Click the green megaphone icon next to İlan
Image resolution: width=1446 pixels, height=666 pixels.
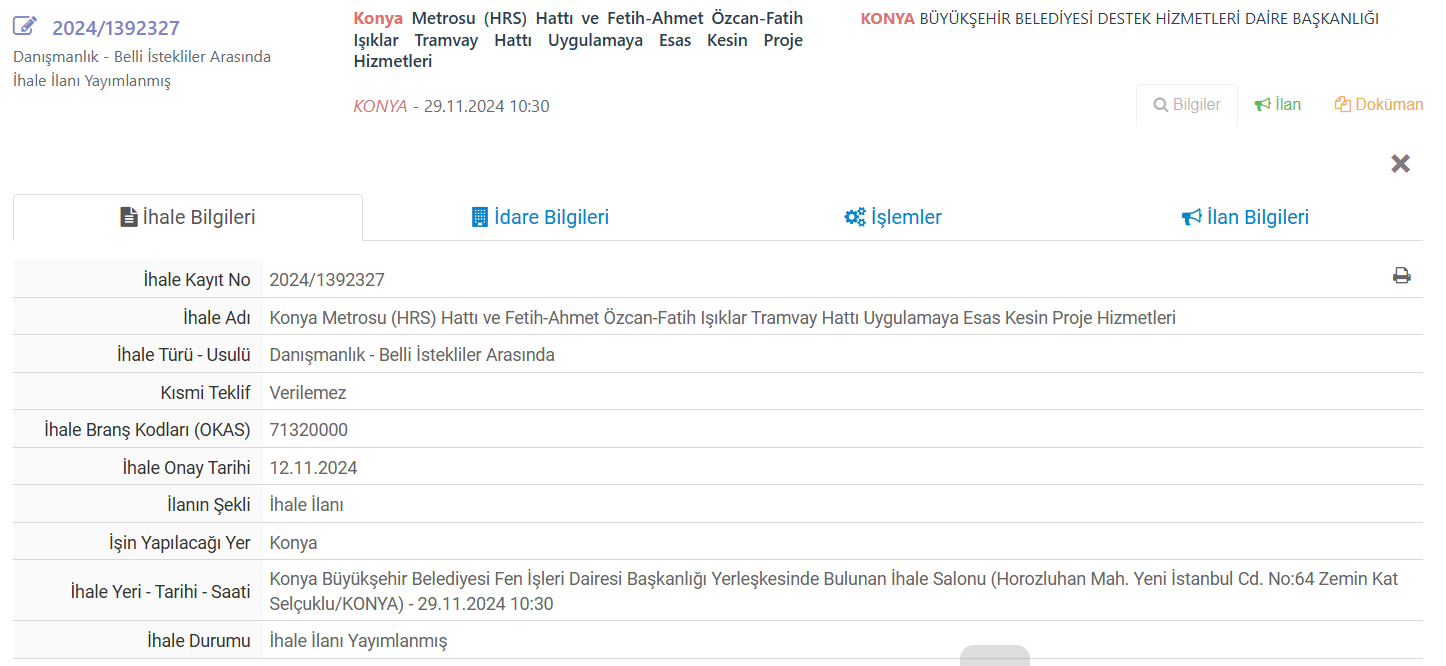point(1262,105)
